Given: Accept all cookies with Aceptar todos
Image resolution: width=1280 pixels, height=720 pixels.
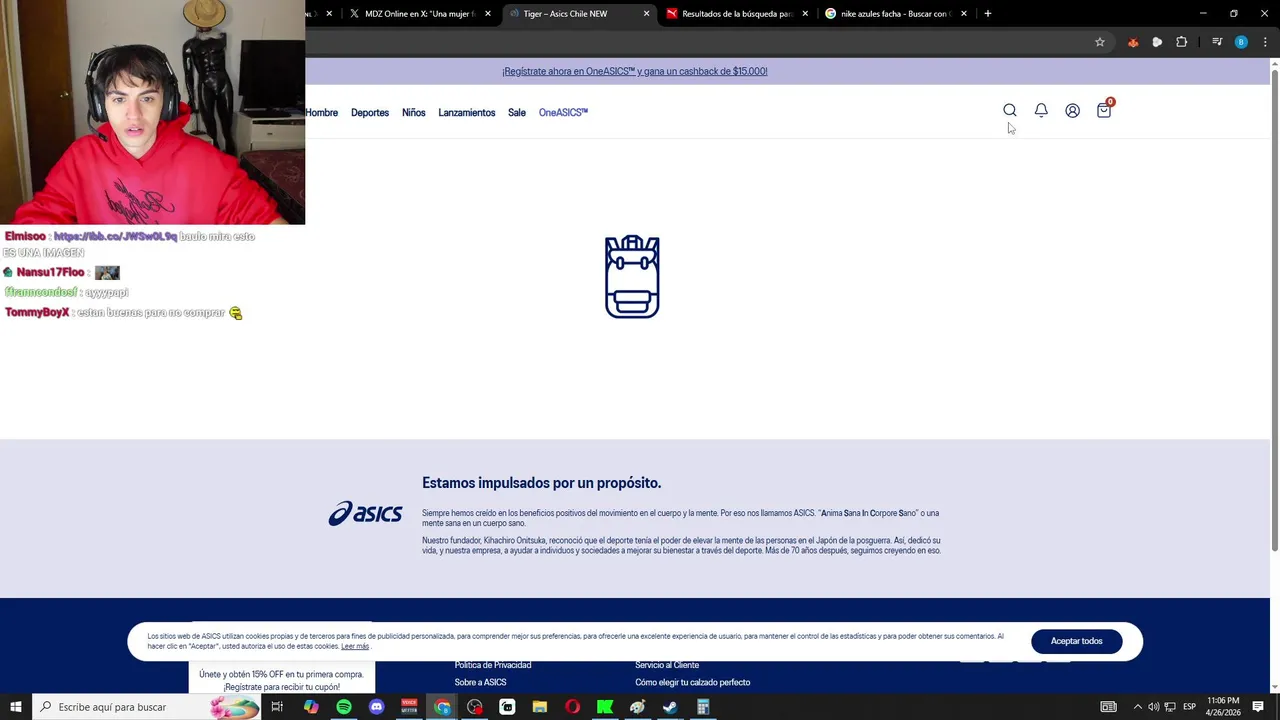Looking at the screenshot, I should click(1077, 641).
